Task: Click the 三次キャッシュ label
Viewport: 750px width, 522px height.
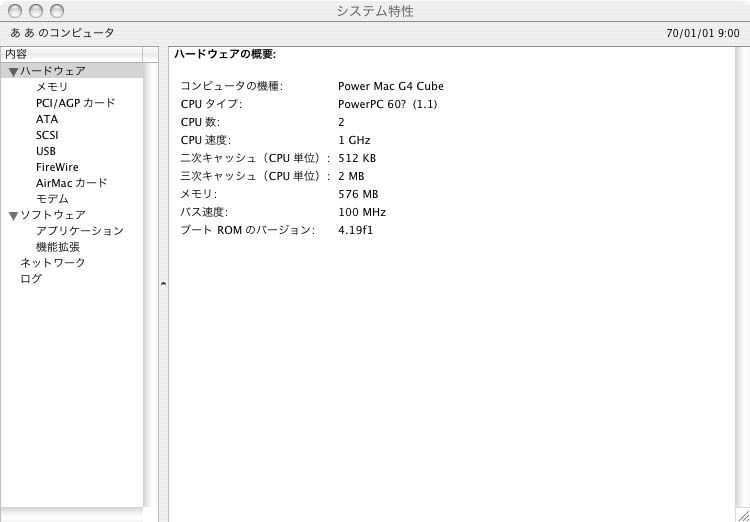Action: (255, 177)
